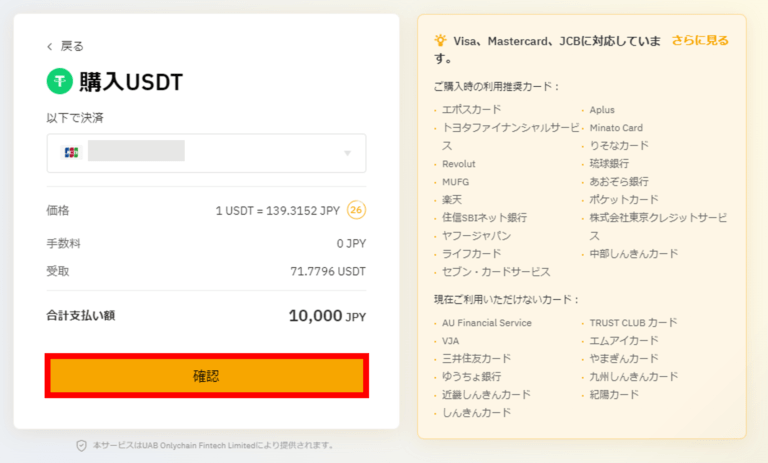Image resolution: width=768 pixels, height=463 pixels.
Task: Click the 価格 label
Action: point(58,211)
